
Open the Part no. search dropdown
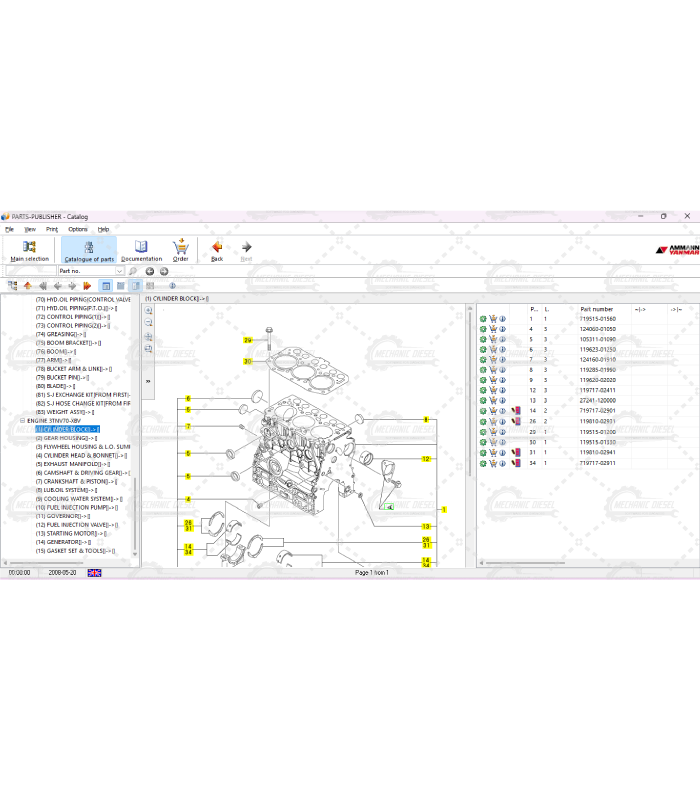120,271
